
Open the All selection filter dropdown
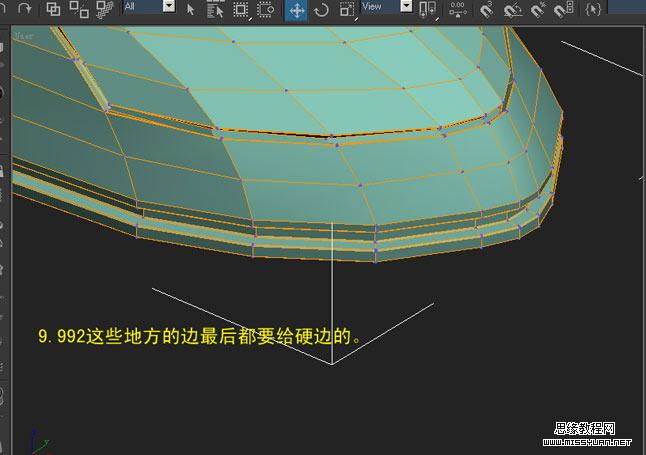pyautogui.click(x=150, y=6)
